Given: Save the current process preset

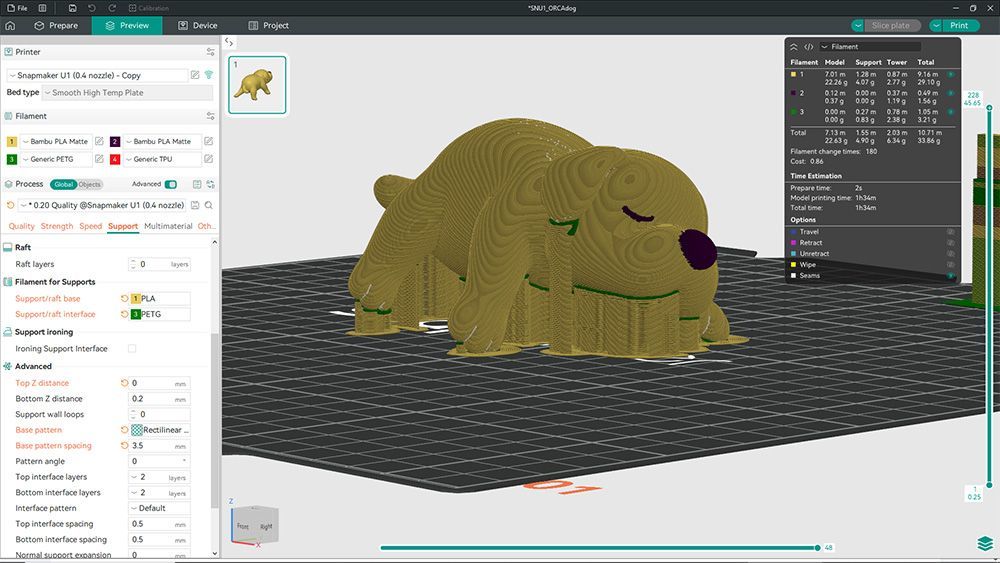Looking at the screenshot, I should 195,205.
